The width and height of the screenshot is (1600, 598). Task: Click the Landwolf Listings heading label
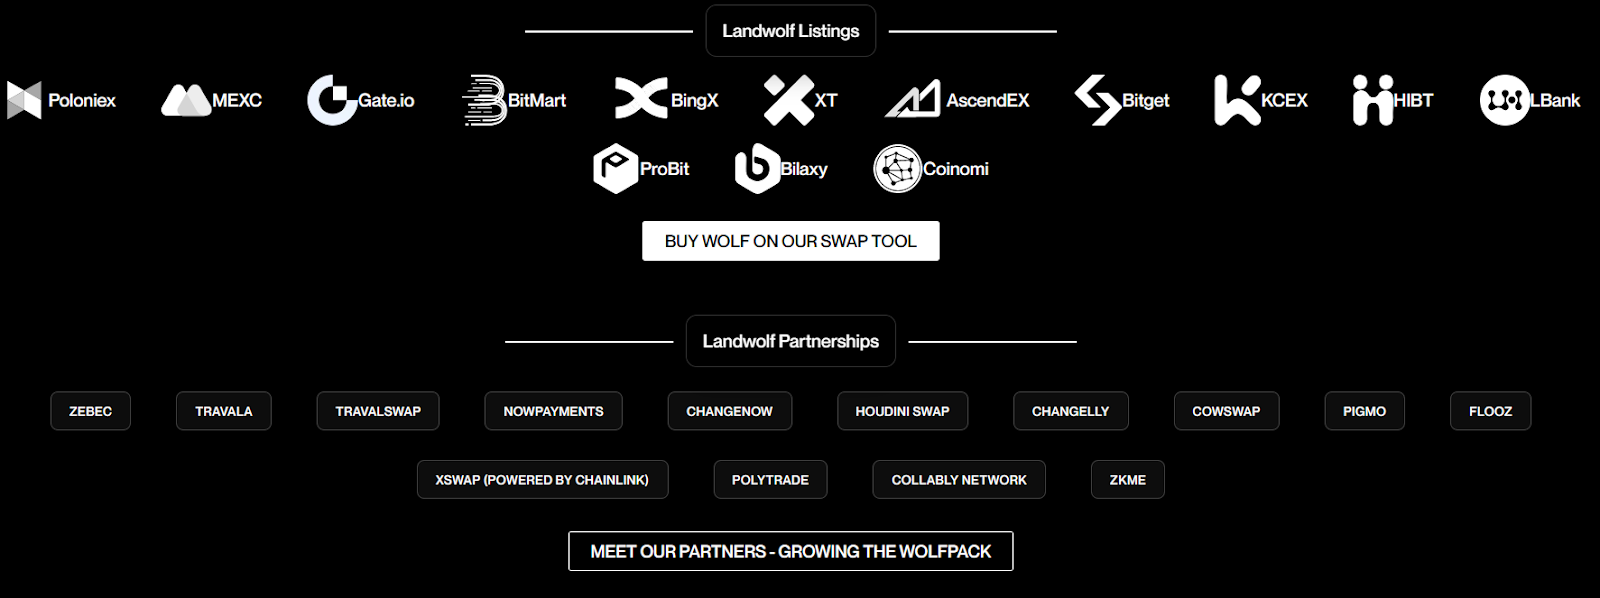click(791, 31)
